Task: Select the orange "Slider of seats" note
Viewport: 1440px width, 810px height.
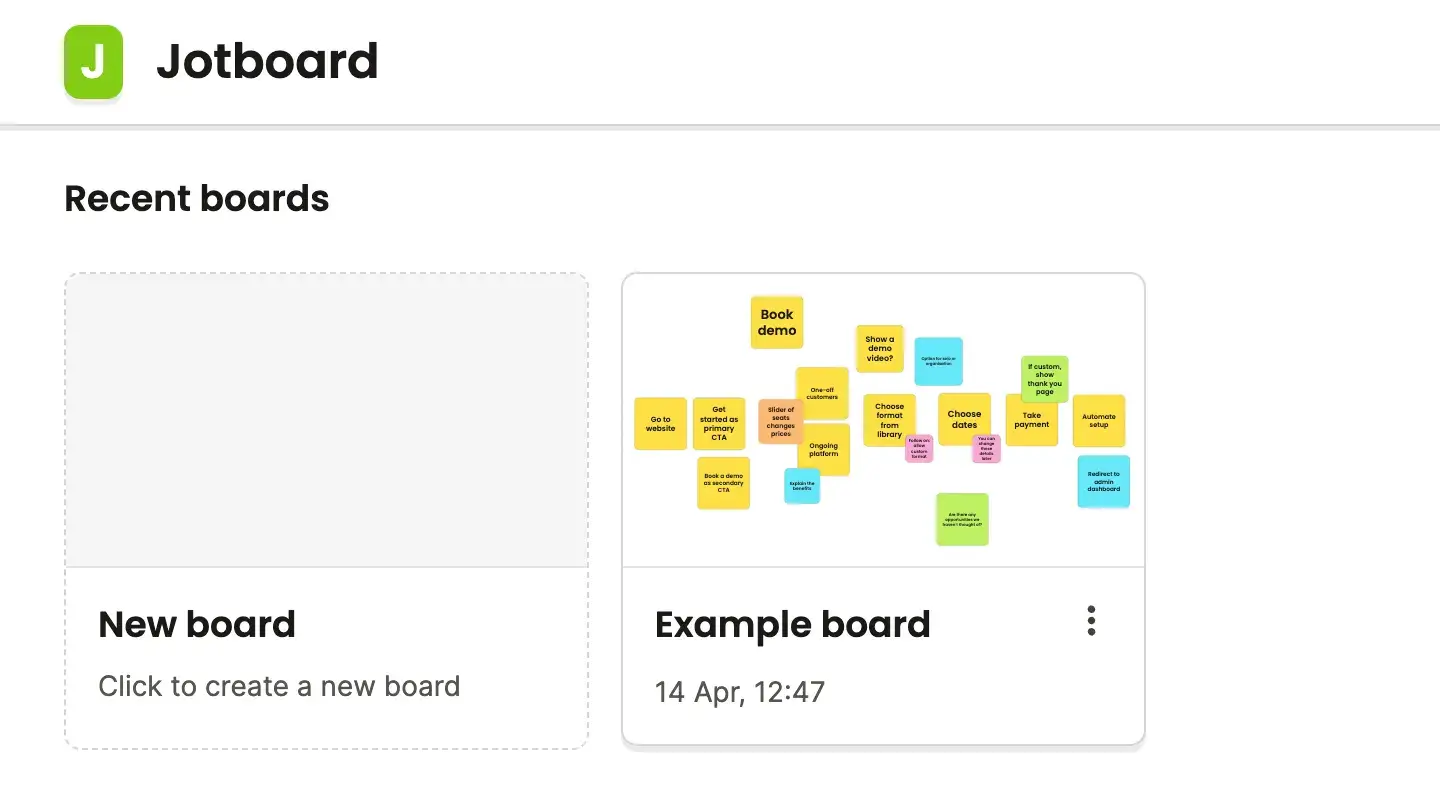Action: pyautogui.click(x=781, y=421)
